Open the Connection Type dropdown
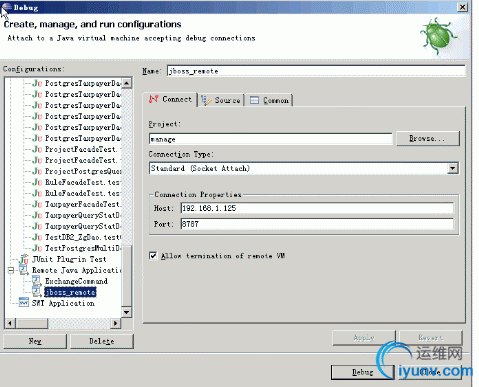 pyautogui.click(x=452, y=168)
